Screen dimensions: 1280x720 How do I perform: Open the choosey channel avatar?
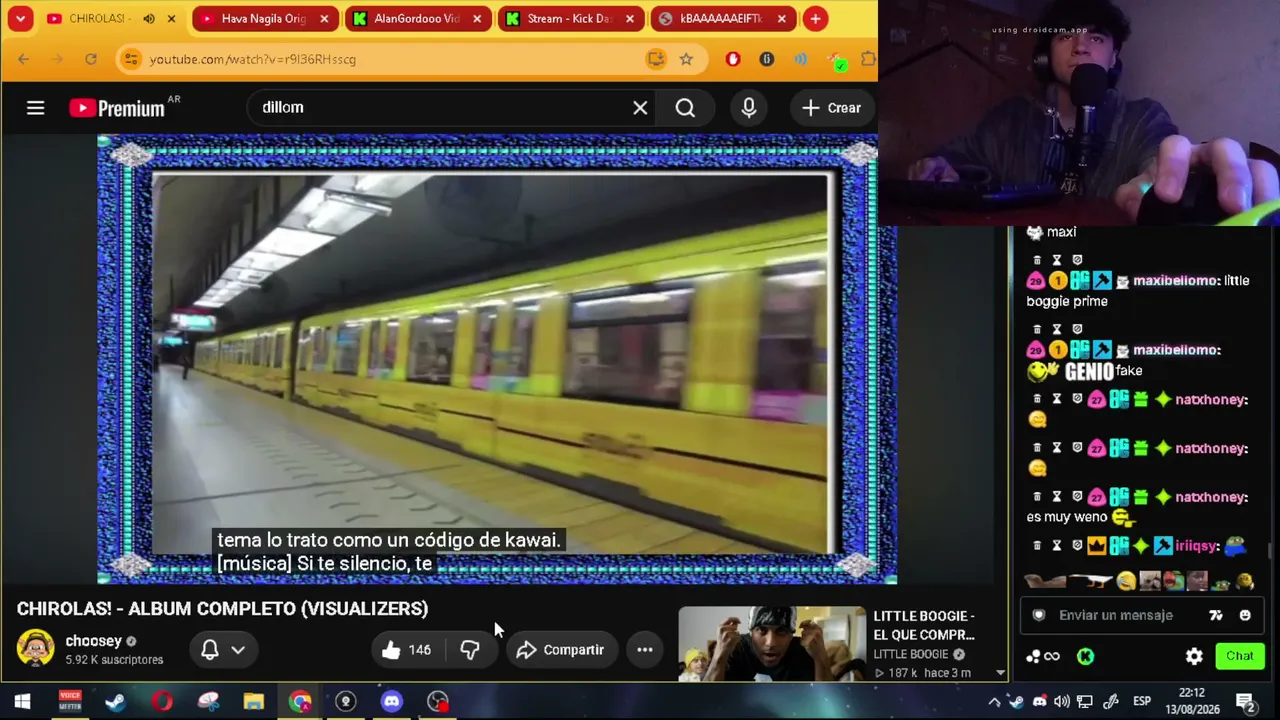tap(35, 649)
